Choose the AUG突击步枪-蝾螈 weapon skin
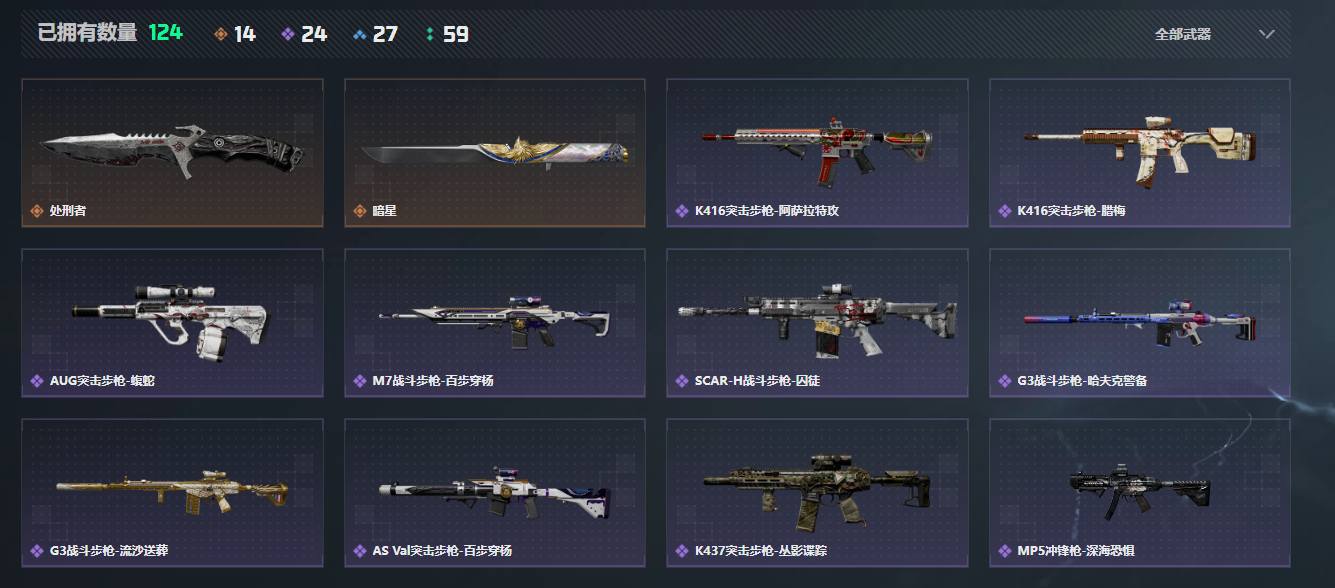Screen dimensions: 1335x588 click(x=172, y=323)
